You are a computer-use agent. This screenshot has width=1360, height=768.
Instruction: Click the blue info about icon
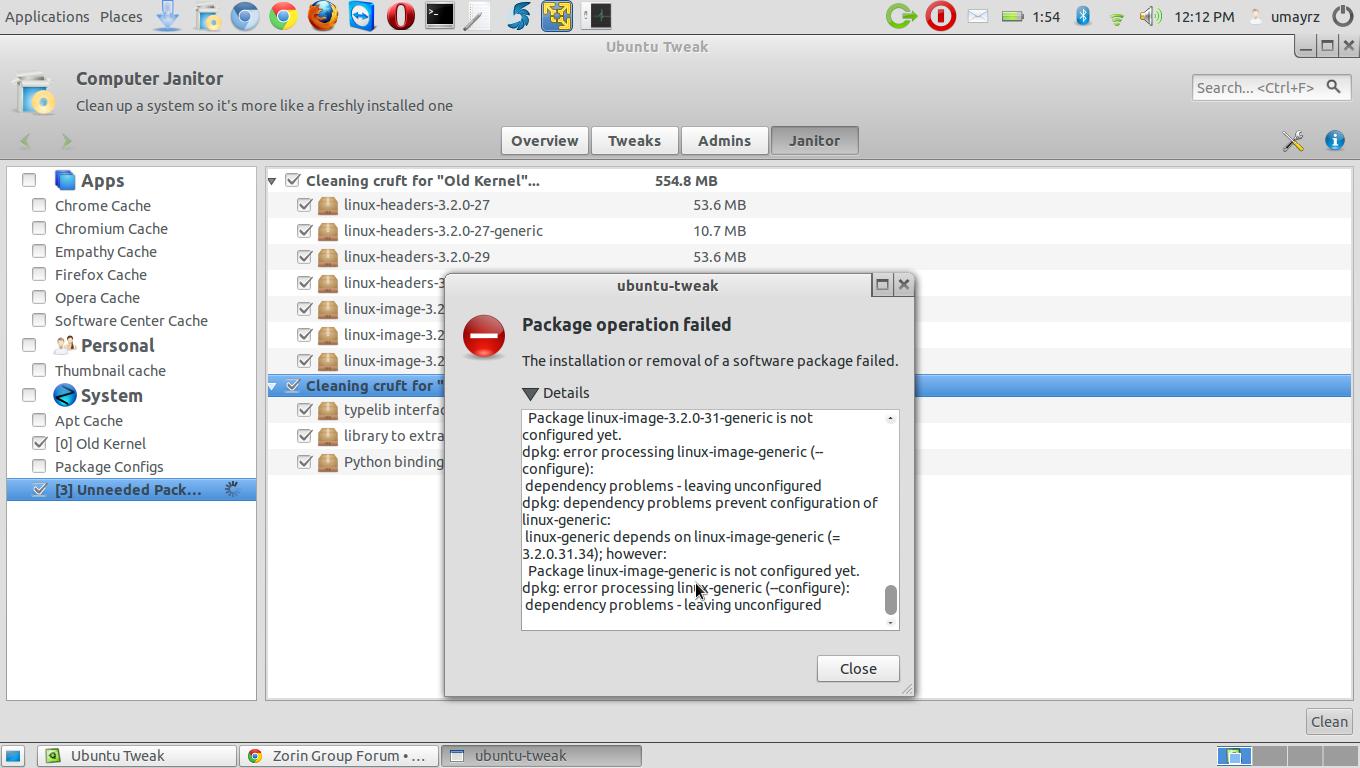click(x=1334, y=141)
